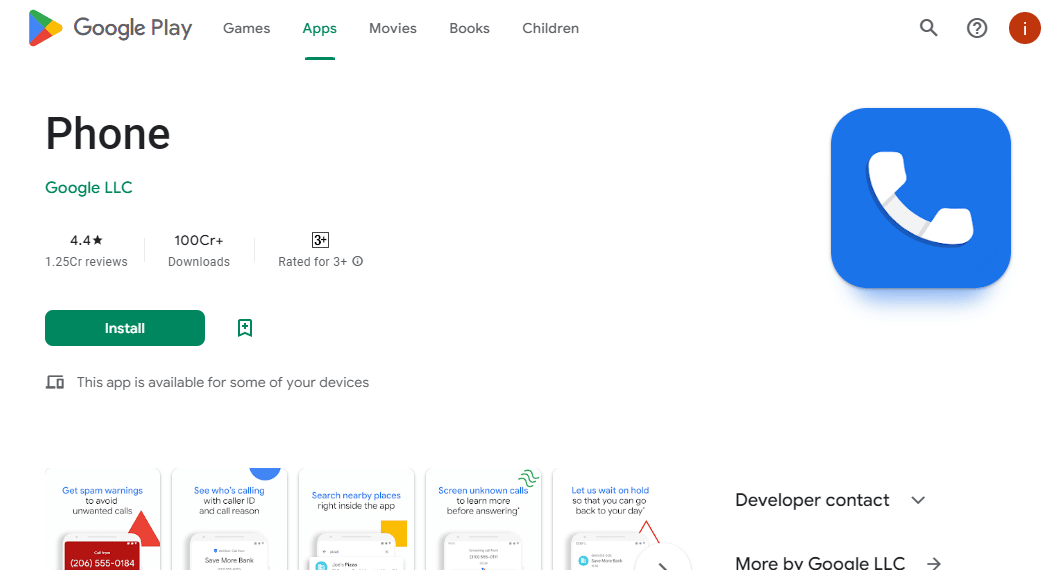Open the Get spam warnings screenshot
This screenshot has height=570, width=1056.
coord(102,519)
